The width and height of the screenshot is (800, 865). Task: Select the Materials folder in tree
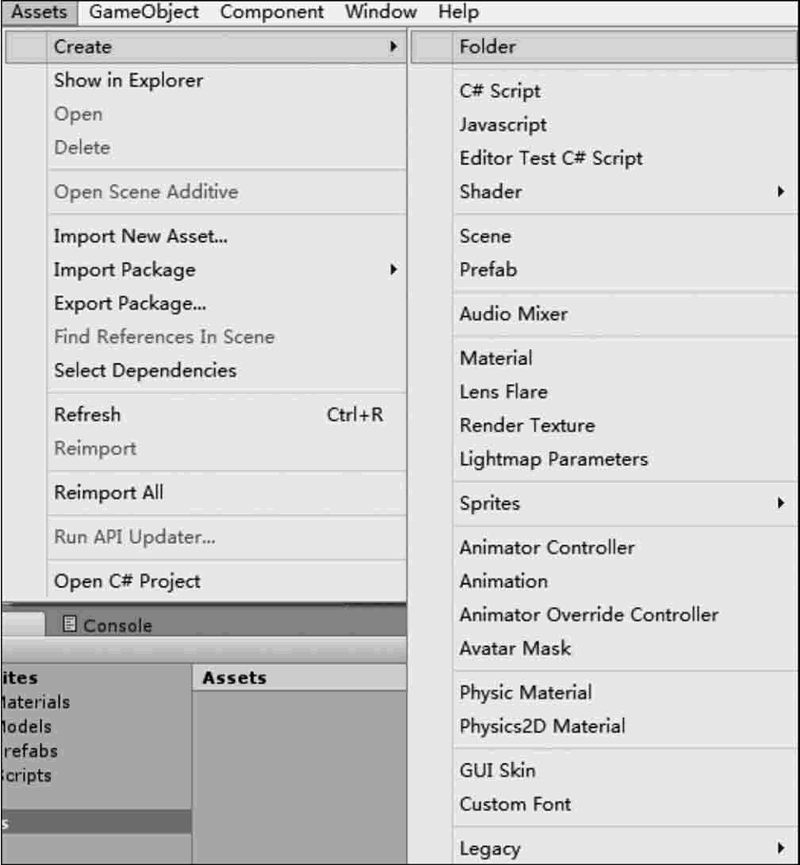(x=36, y=702)
